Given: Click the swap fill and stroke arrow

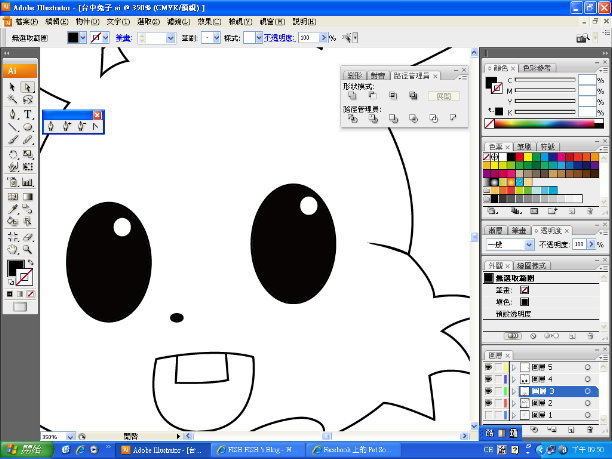Looking at the screenshot, I should pyautogui.click(x=30, y=263).
